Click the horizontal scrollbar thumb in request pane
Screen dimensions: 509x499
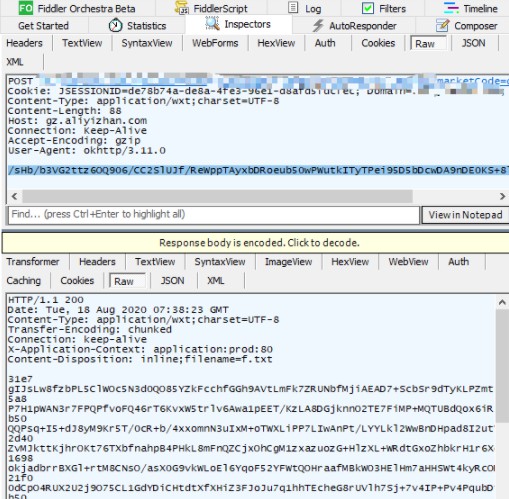click(x=217, y=196)
